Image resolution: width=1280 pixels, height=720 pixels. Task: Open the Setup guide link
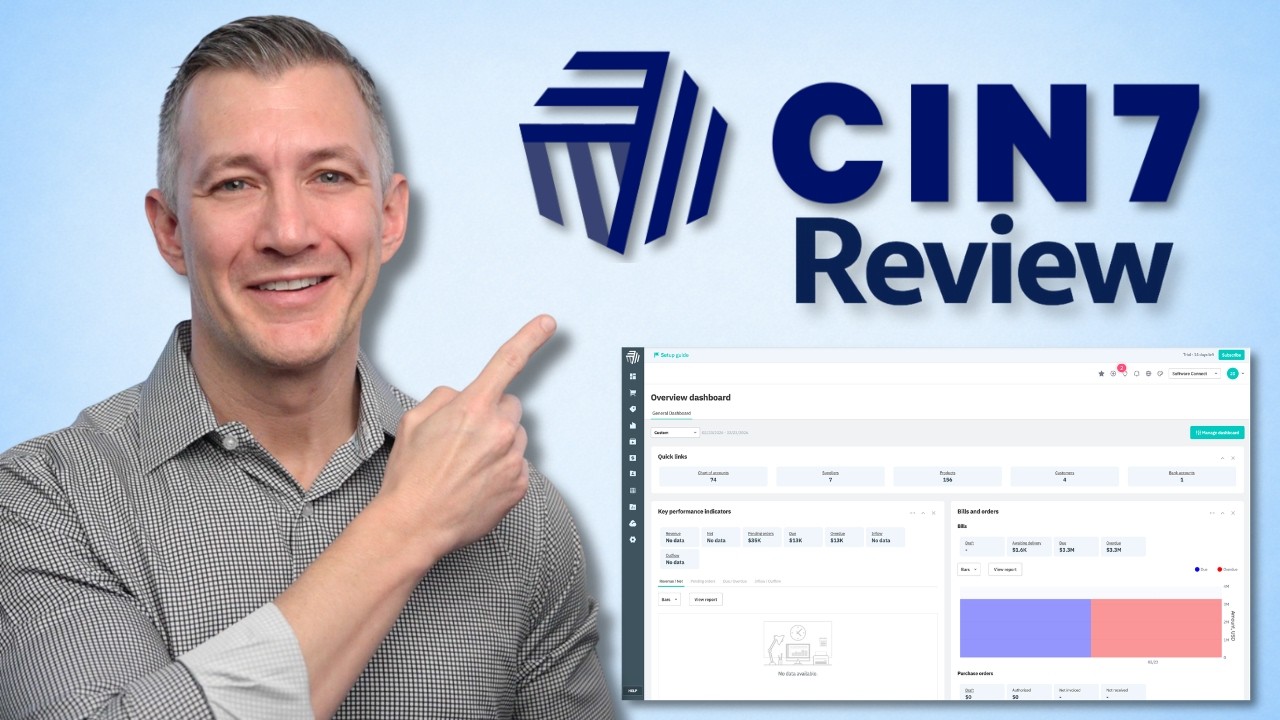(671, 355)
